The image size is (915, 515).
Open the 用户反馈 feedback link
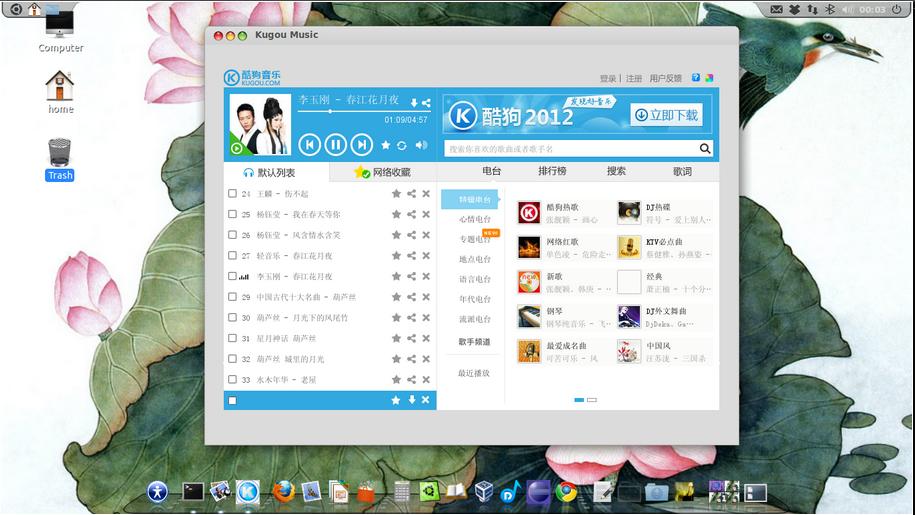click(x=666, y=78)
